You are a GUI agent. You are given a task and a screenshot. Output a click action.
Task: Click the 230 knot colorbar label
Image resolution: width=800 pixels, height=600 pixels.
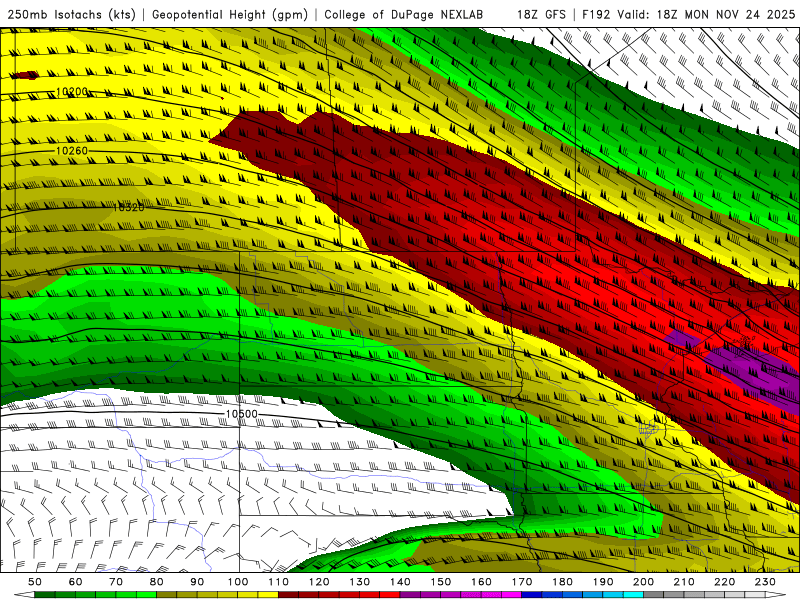pyautogui.click(x=765, y=582)
